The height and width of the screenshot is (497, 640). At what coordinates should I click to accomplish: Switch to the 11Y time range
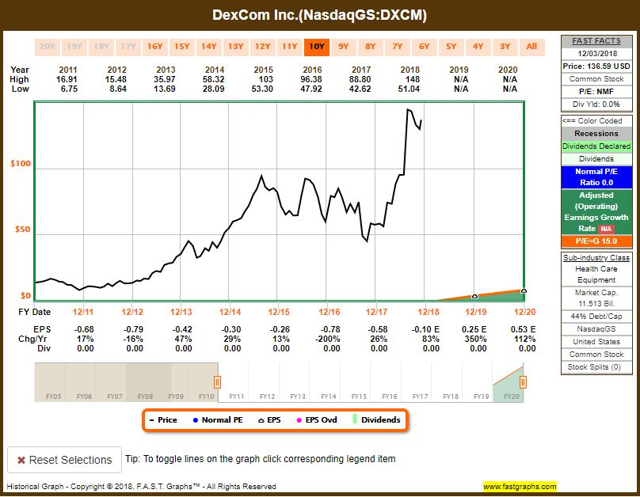(290, 47)
